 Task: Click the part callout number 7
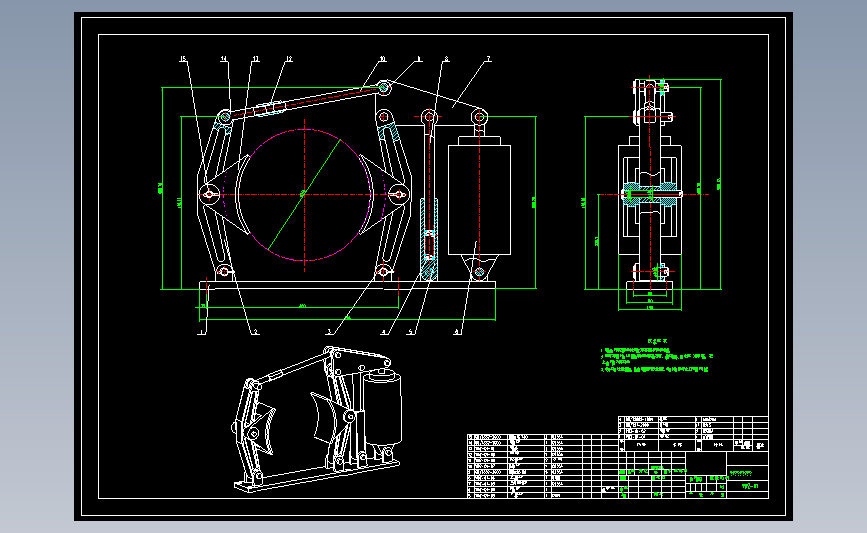click(x=488, y=59)
